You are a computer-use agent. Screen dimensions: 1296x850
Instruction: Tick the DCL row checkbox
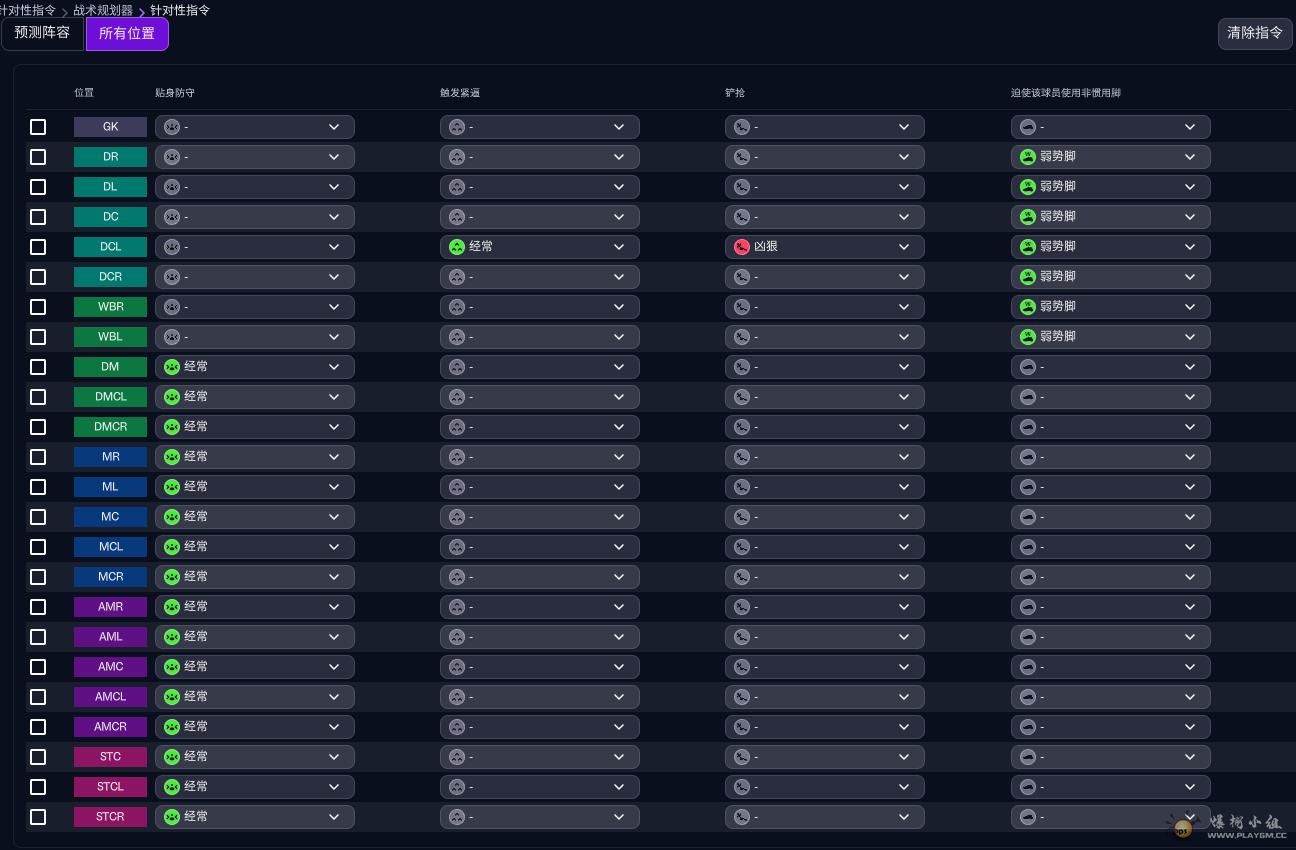point(38,247)
